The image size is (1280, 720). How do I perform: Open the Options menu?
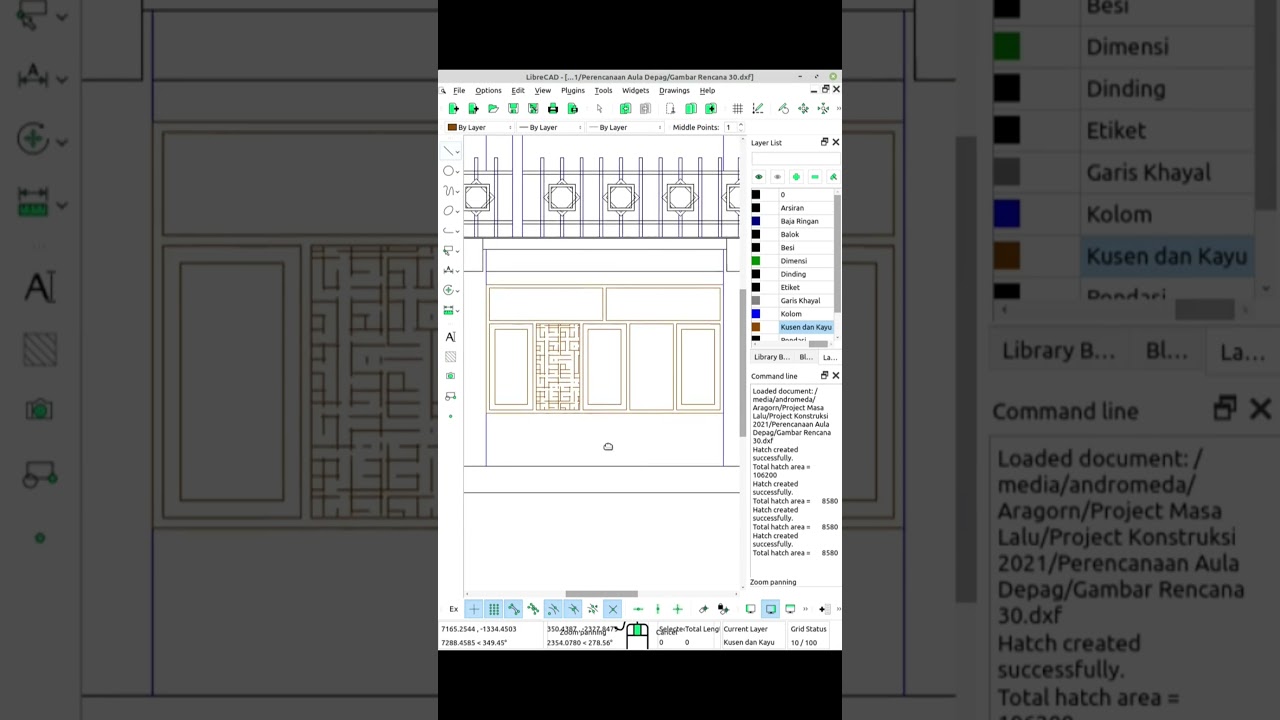point(488,90)
